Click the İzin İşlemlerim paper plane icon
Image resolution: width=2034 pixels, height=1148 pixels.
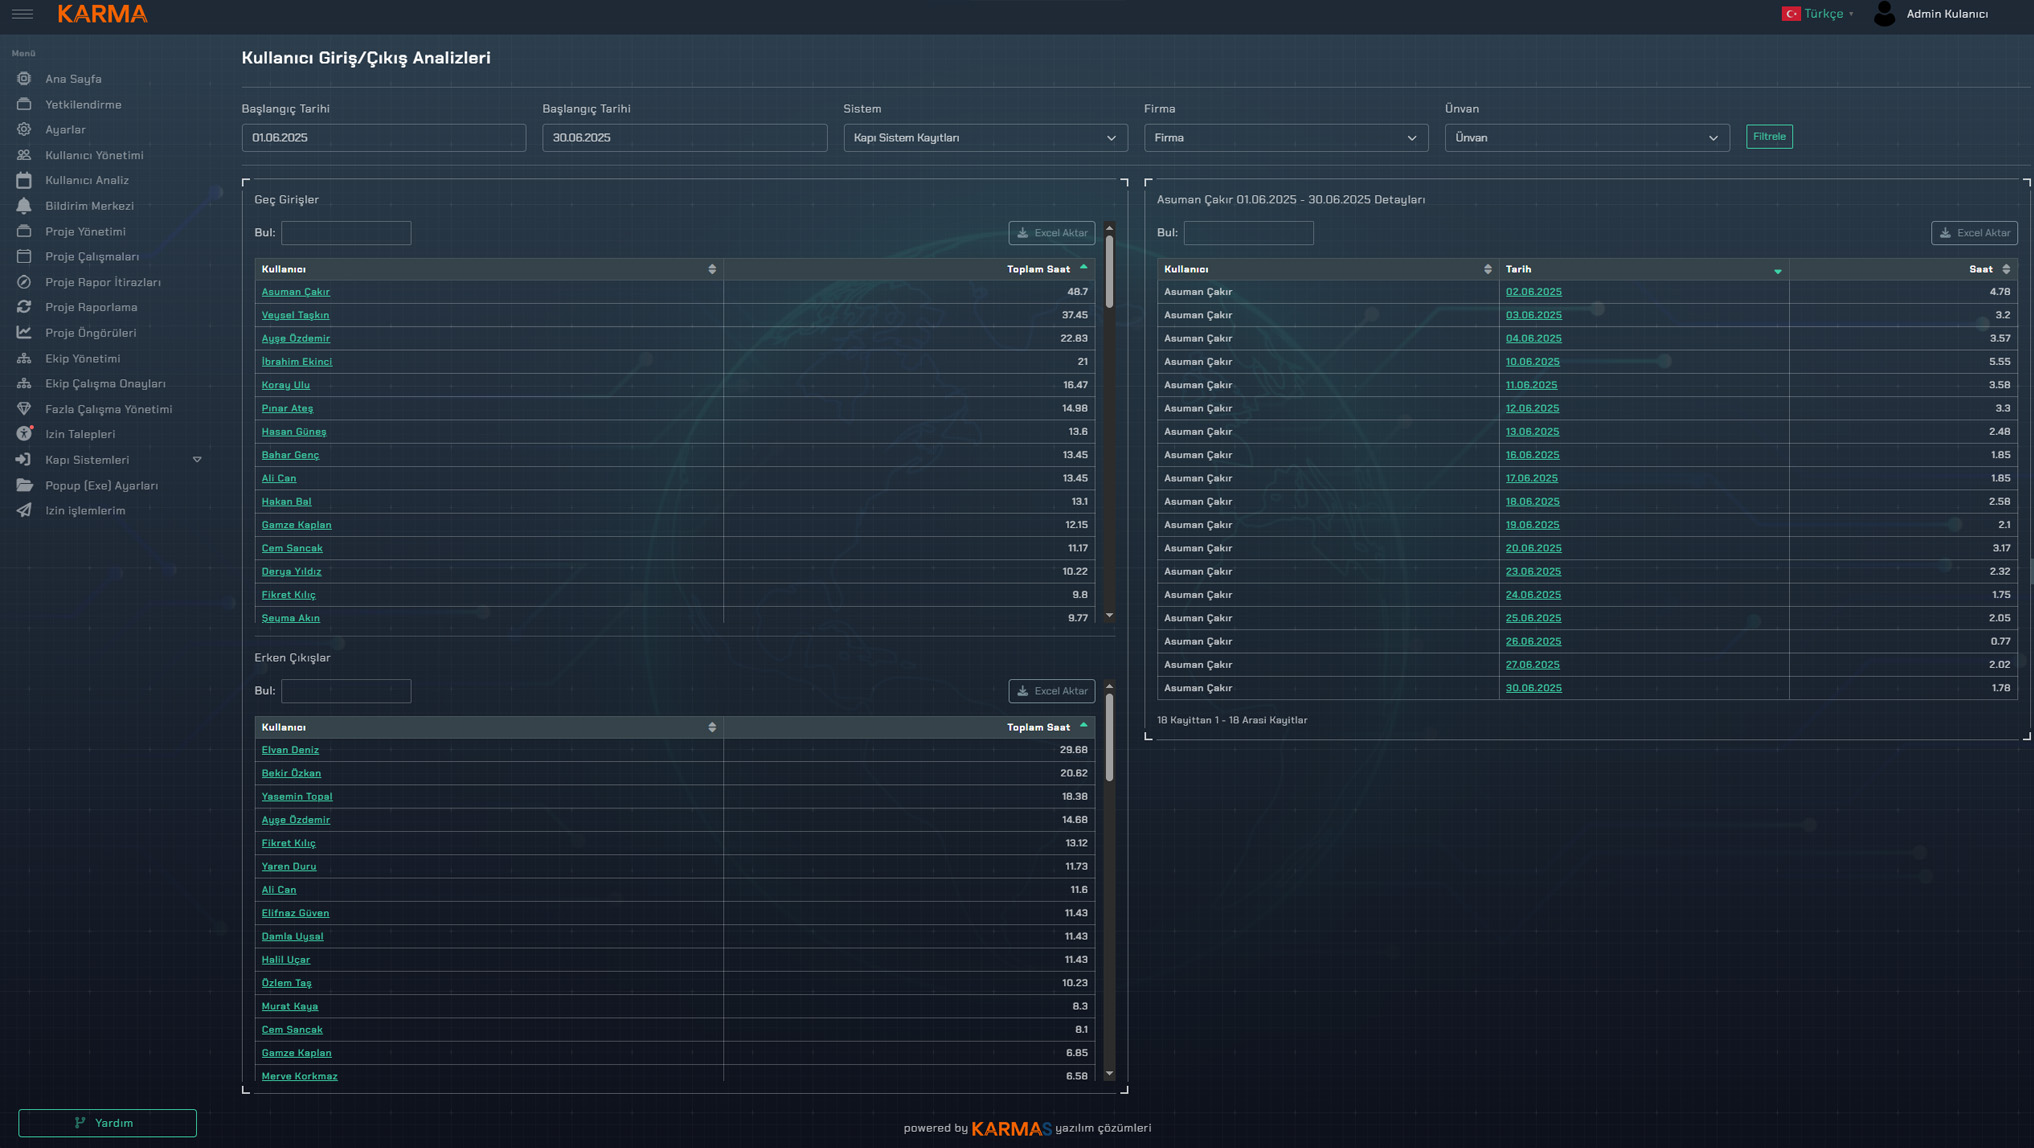click(x=24, y=511)
